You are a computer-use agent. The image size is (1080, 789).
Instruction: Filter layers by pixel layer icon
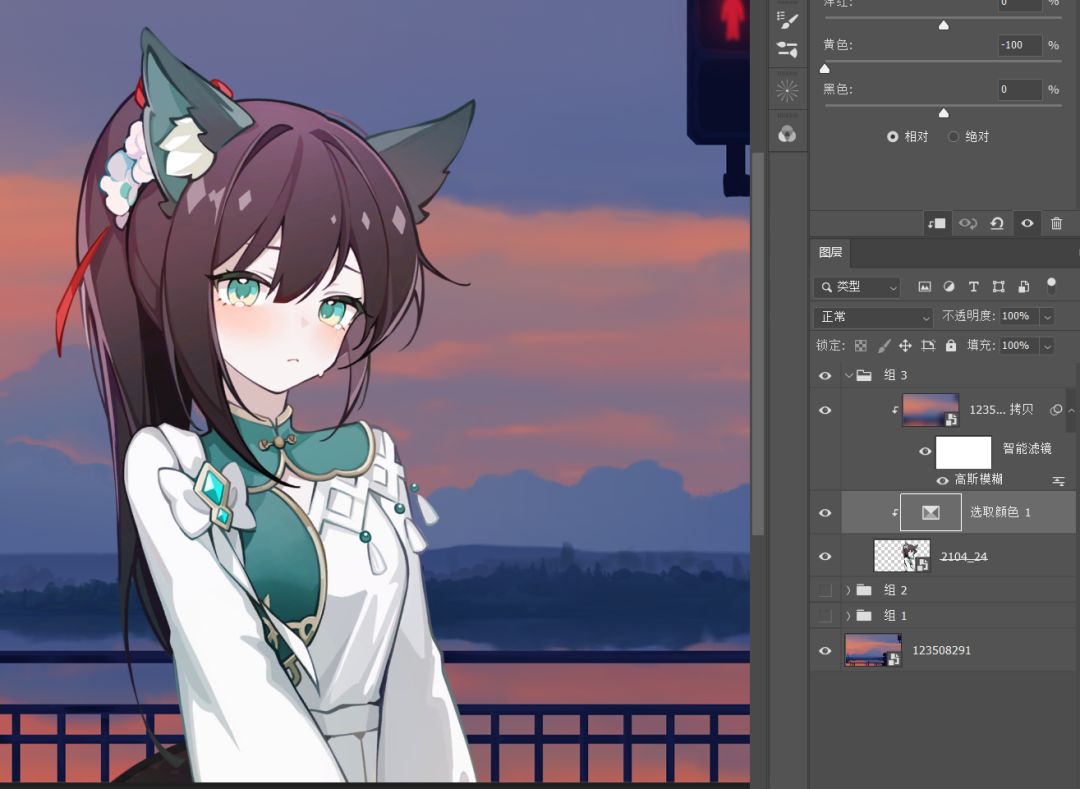coord(924,286)
